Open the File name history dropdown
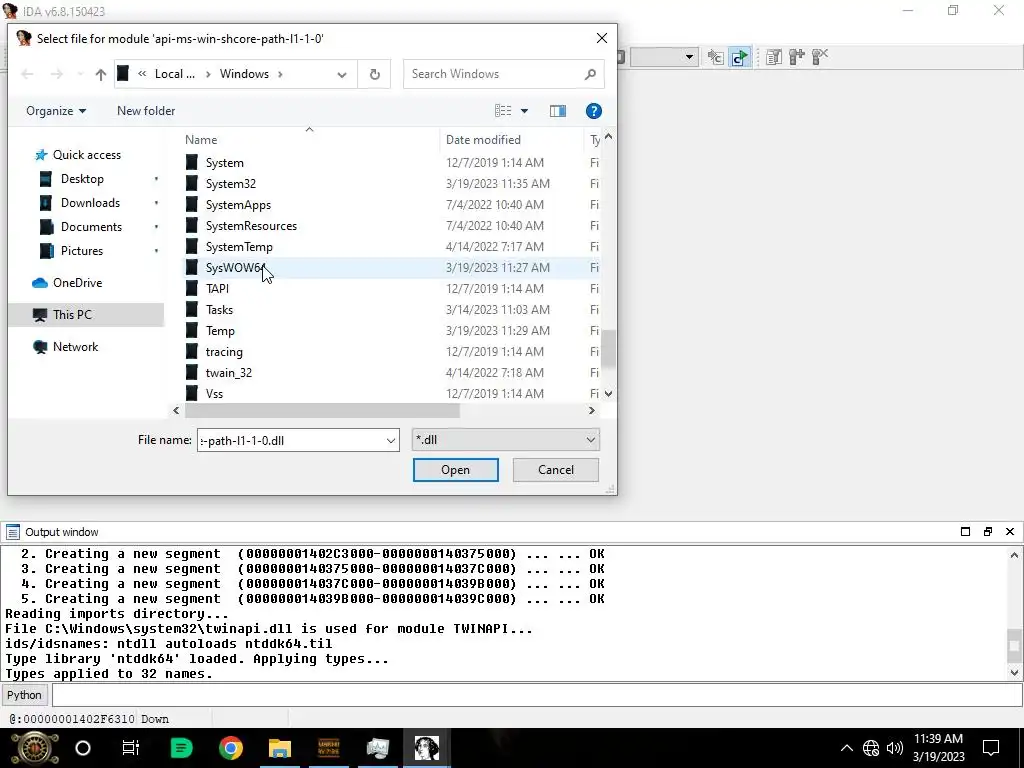 [391, 440]
